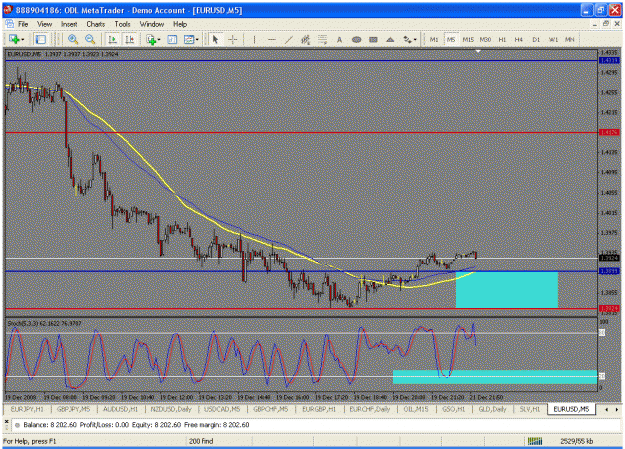Select the Rectangle shape tool
Viewport: 625px width, 449px height.
(x=373, y=39)
